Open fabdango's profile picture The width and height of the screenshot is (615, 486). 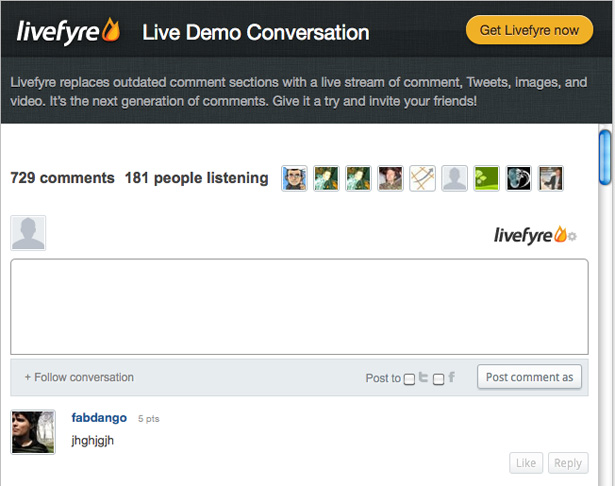click(33, 432)
